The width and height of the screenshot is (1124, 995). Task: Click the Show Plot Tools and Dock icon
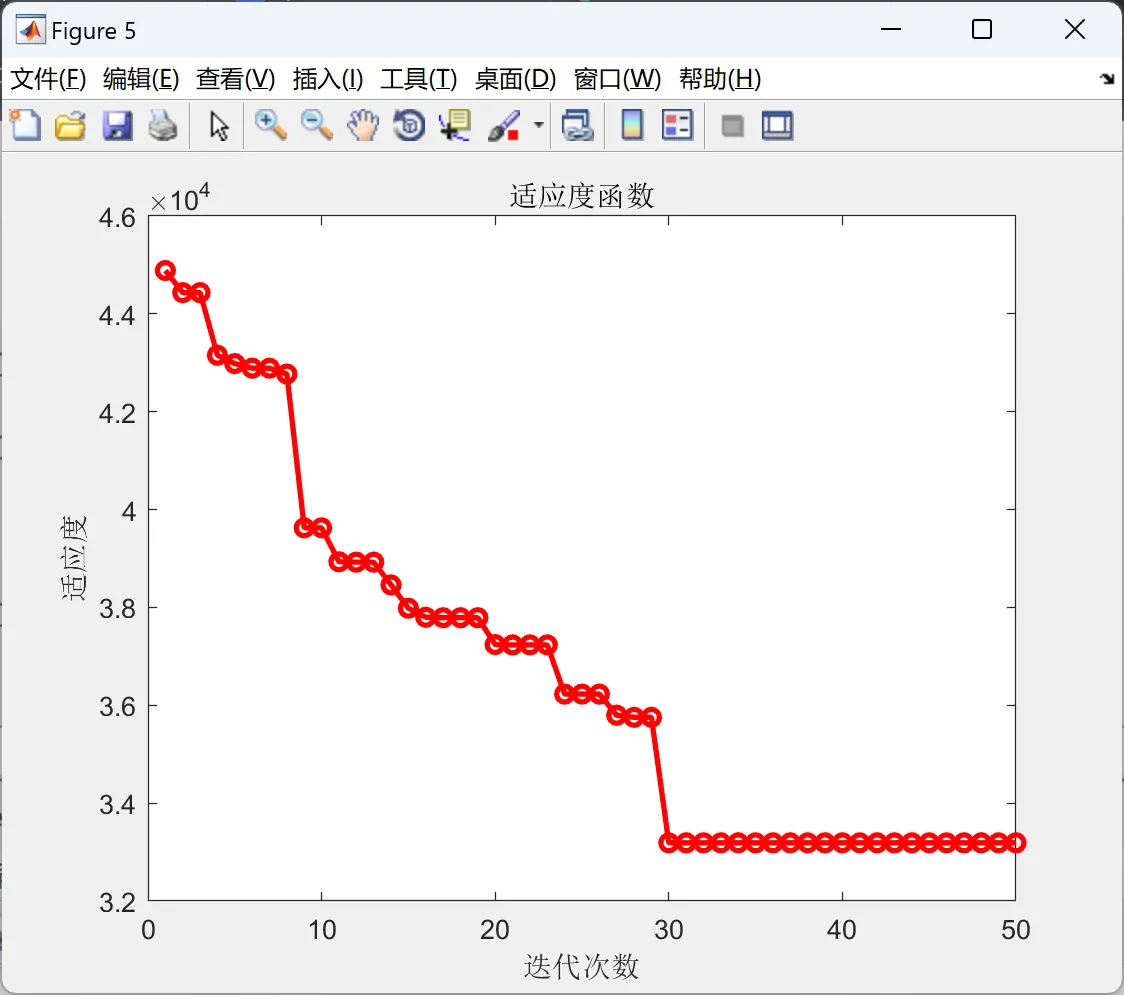(x=777, y=125)
